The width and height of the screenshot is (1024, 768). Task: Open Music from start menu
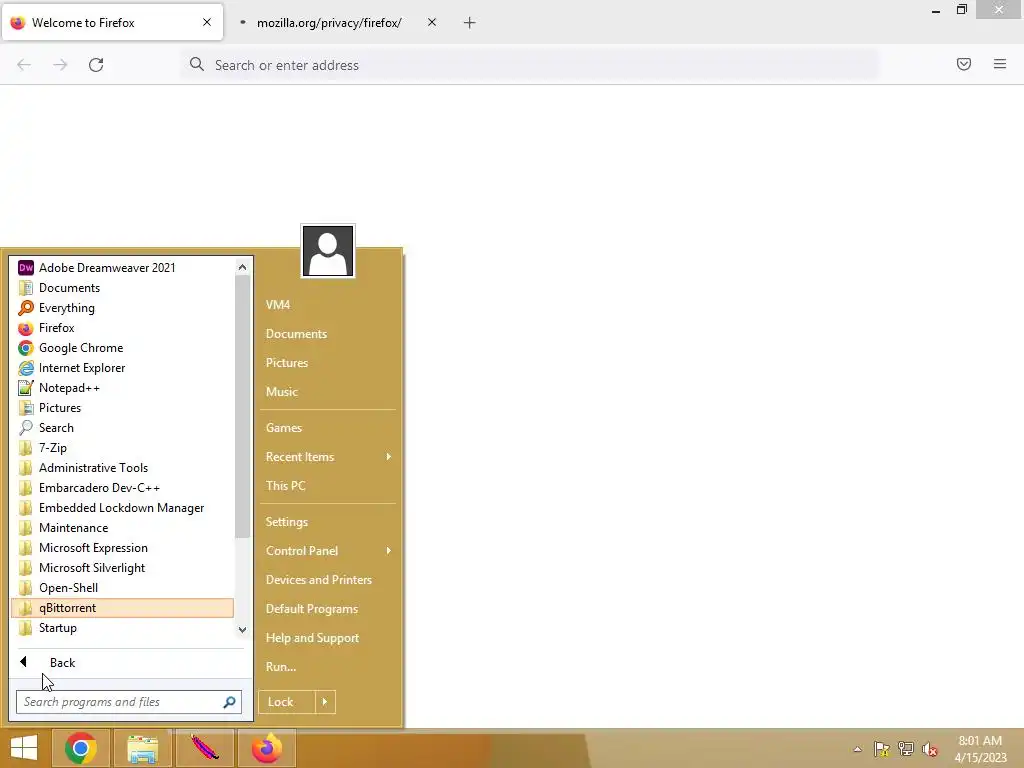328,392
